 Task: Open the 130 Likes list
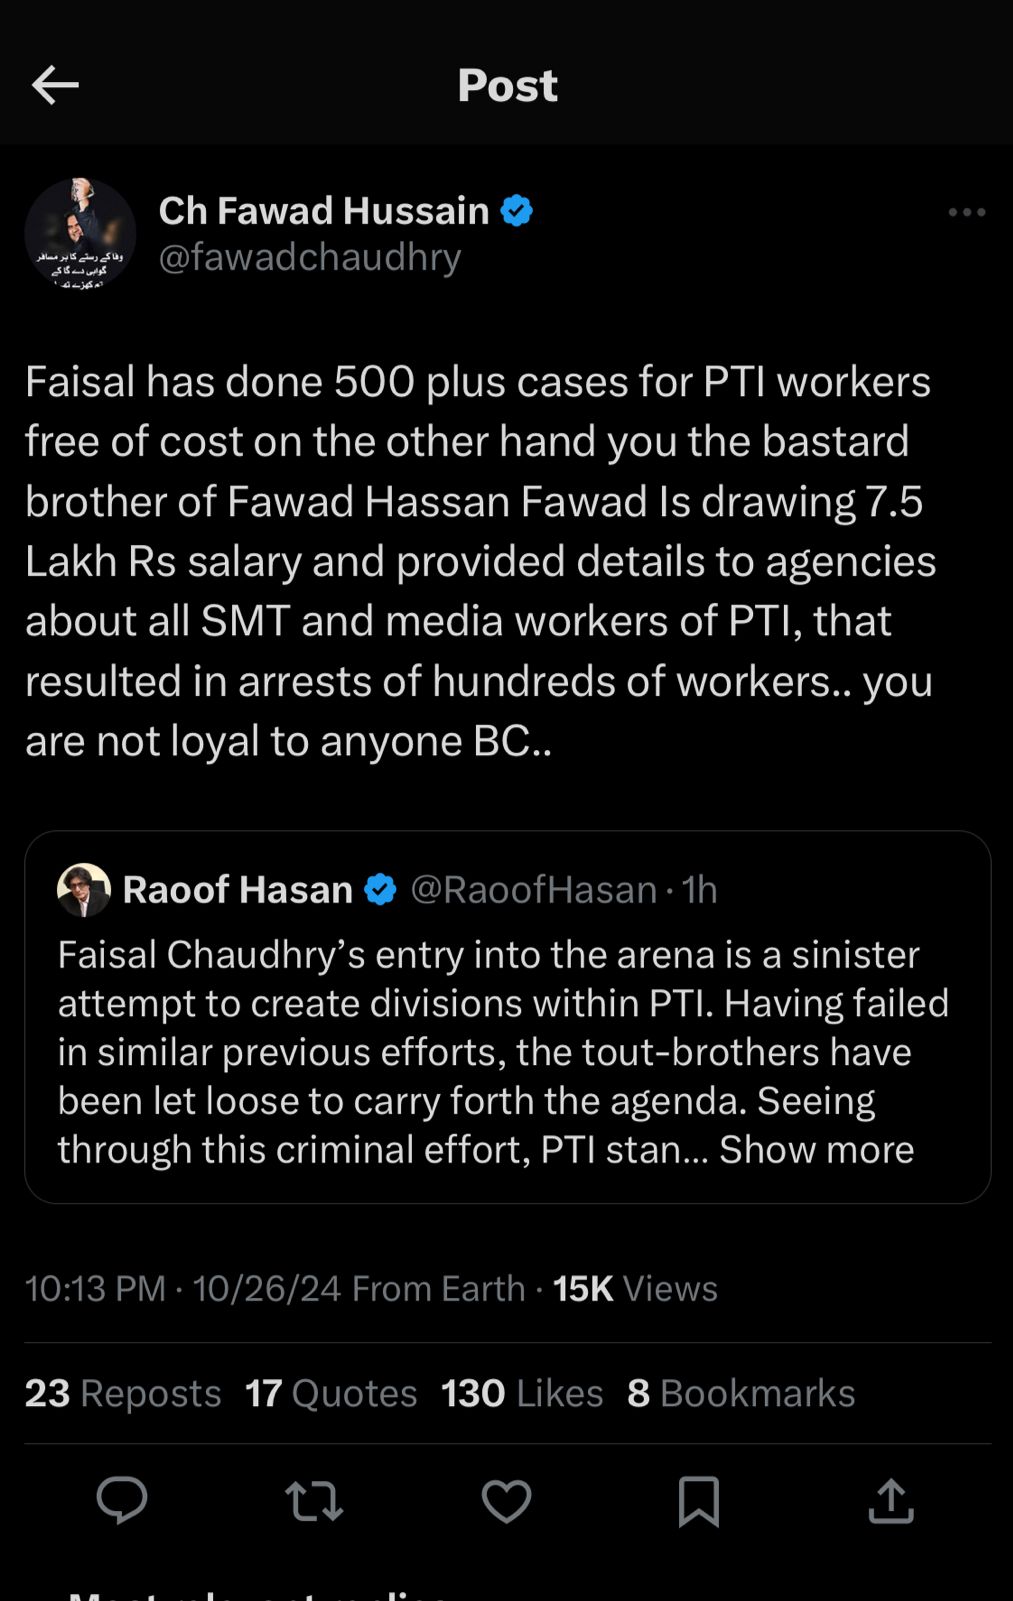(519, 1392)
